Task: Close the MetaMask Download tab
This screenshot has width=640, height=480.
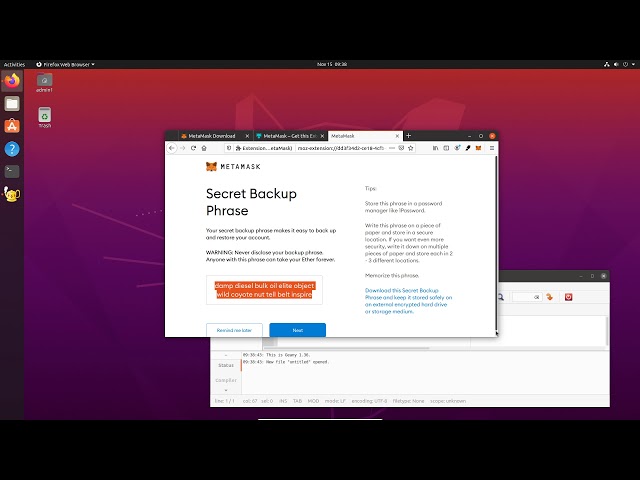Action: [247, 136]
